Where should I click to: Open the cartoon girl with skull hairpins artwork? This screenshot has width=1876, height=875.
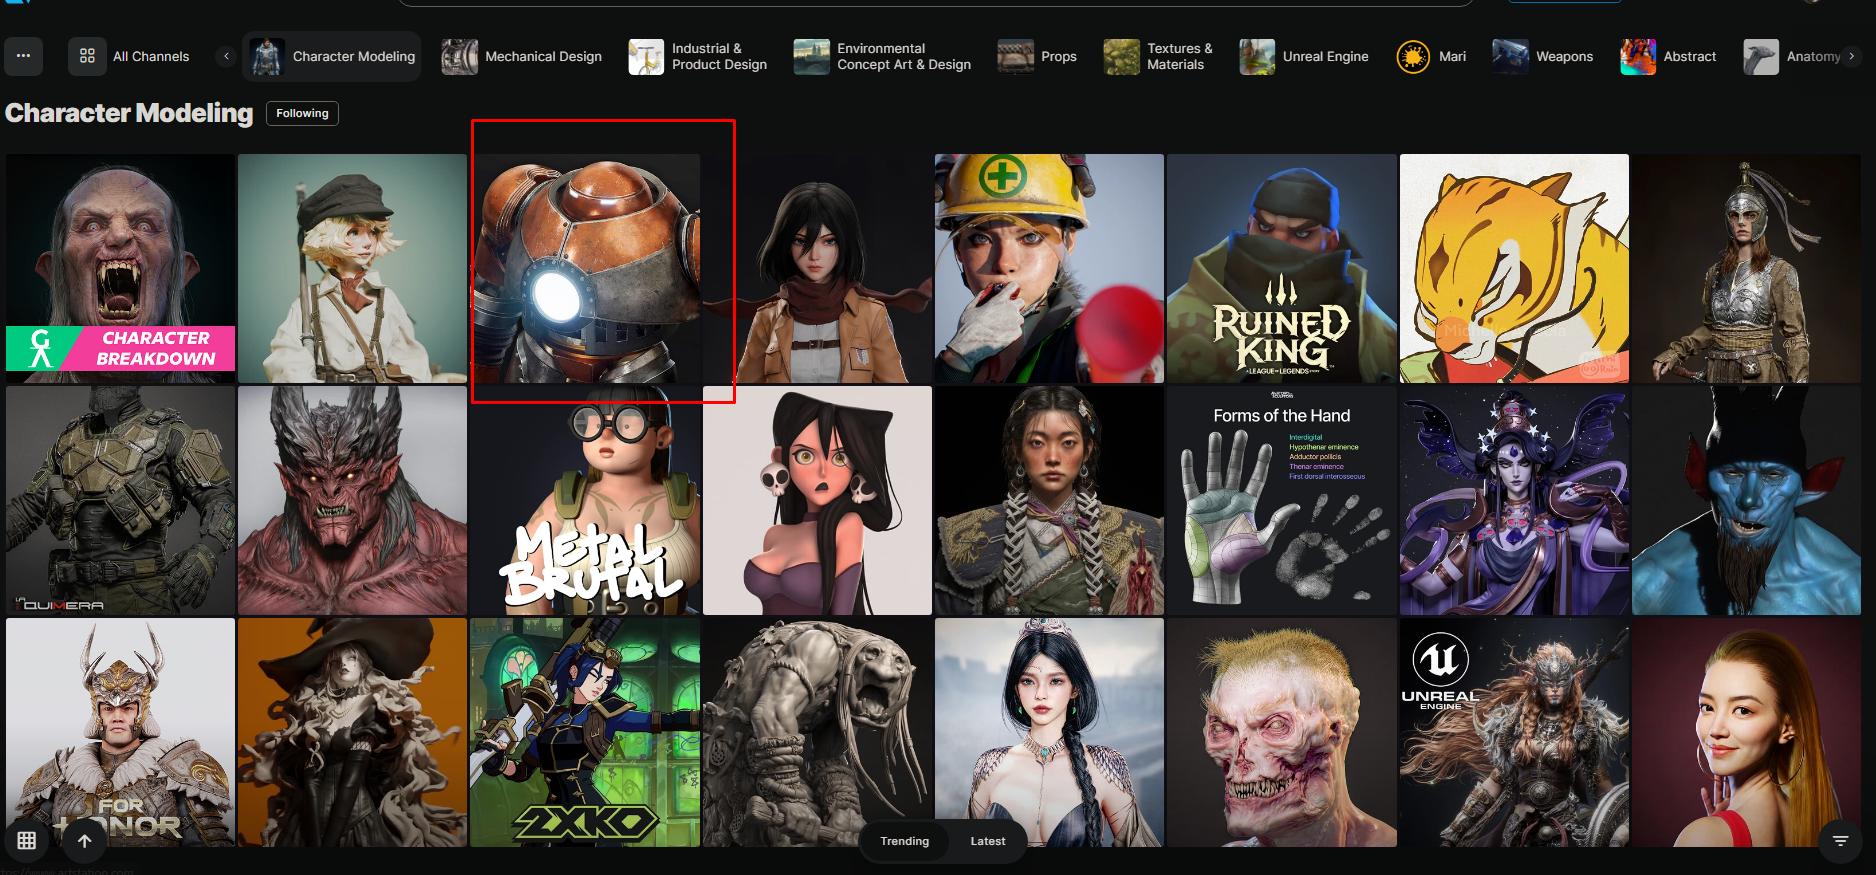click(817, 500)
